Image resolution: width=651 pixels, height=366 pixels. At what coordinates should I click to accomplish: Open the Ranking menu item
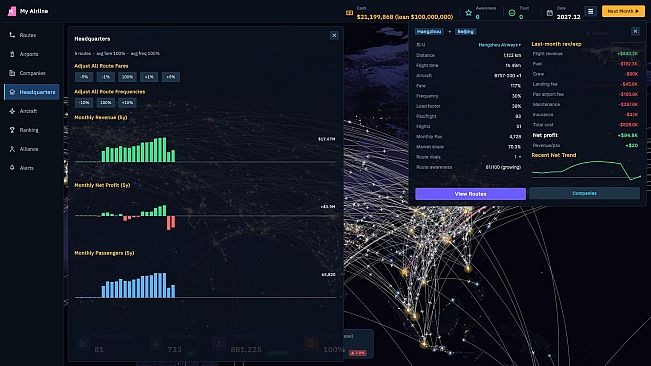pos(32,130)
